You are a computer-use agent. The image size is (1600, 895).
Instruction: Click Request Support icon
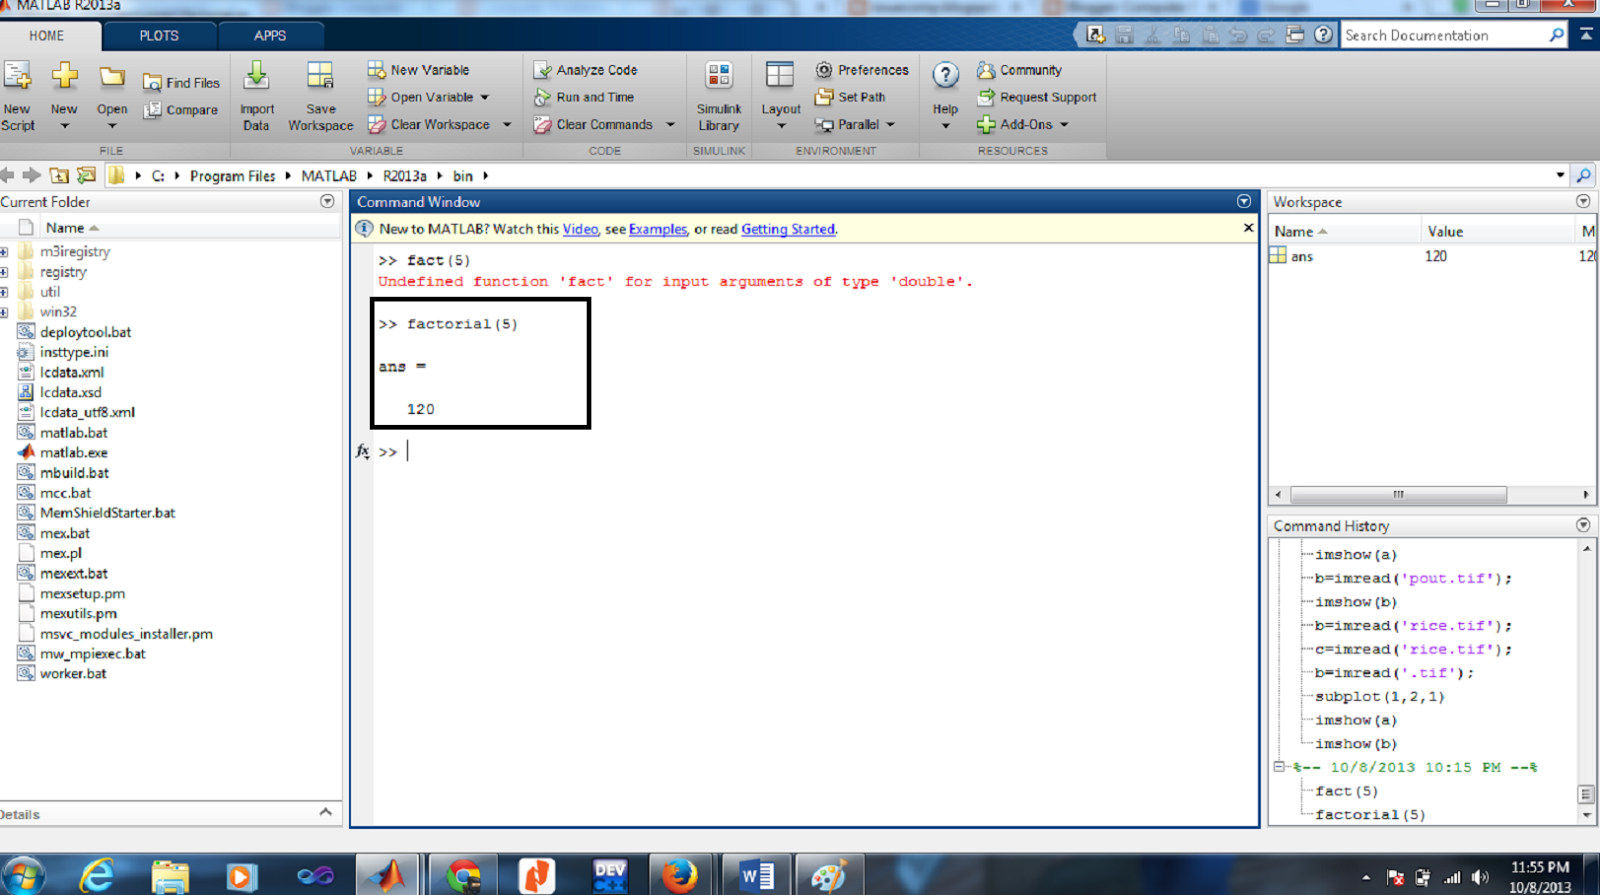click(x=986, y=97)
